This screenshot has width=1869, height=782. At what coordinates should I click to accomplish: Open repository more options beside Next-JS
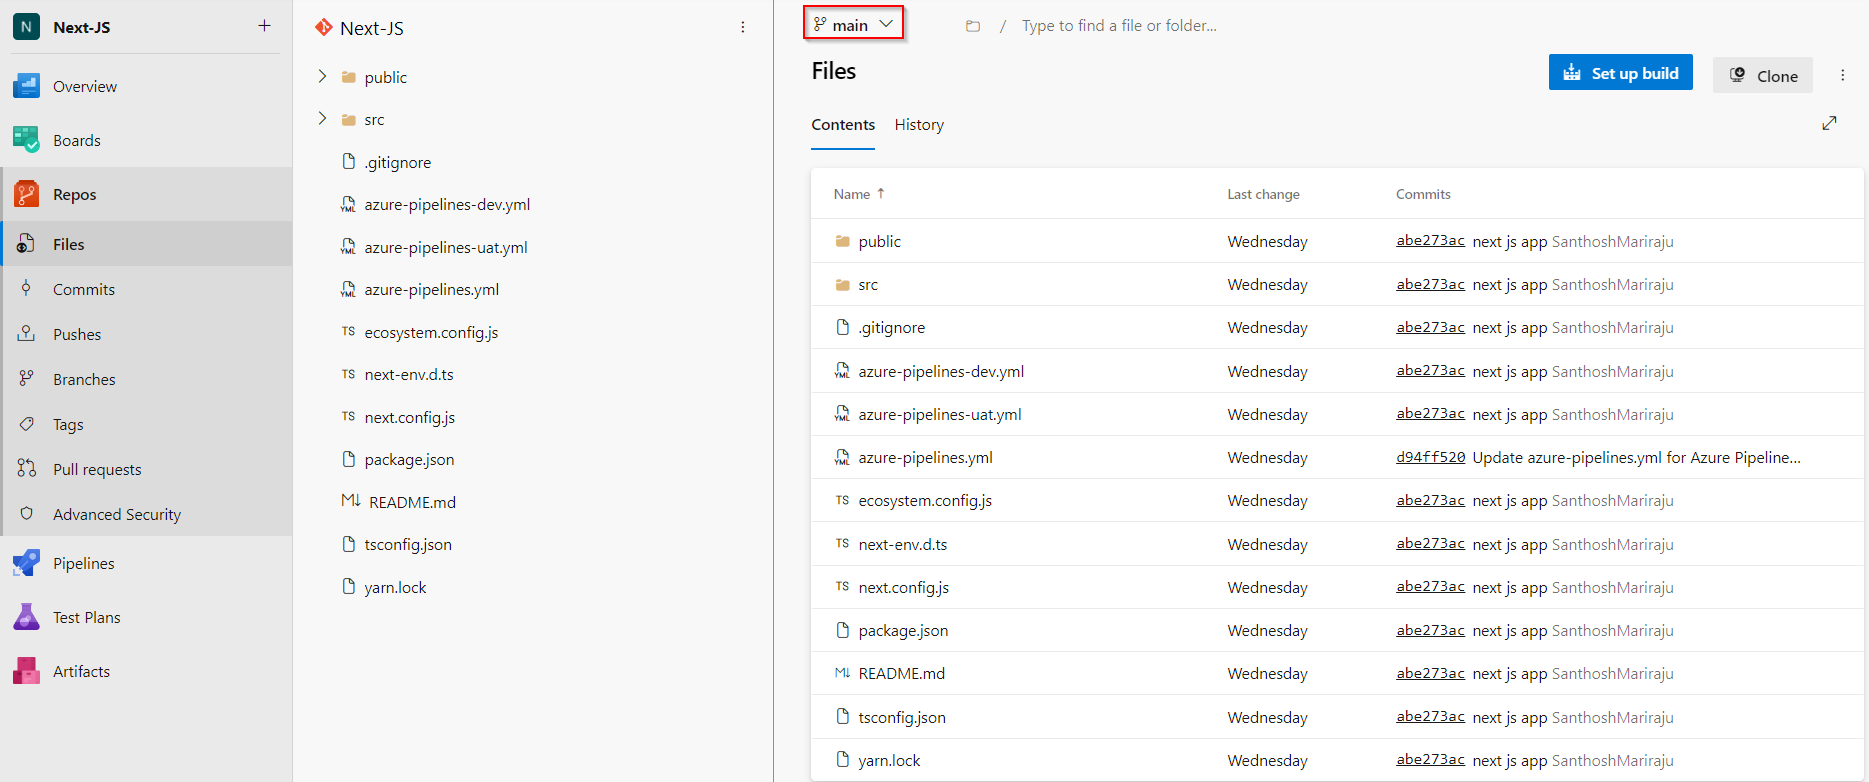point(742,28)
